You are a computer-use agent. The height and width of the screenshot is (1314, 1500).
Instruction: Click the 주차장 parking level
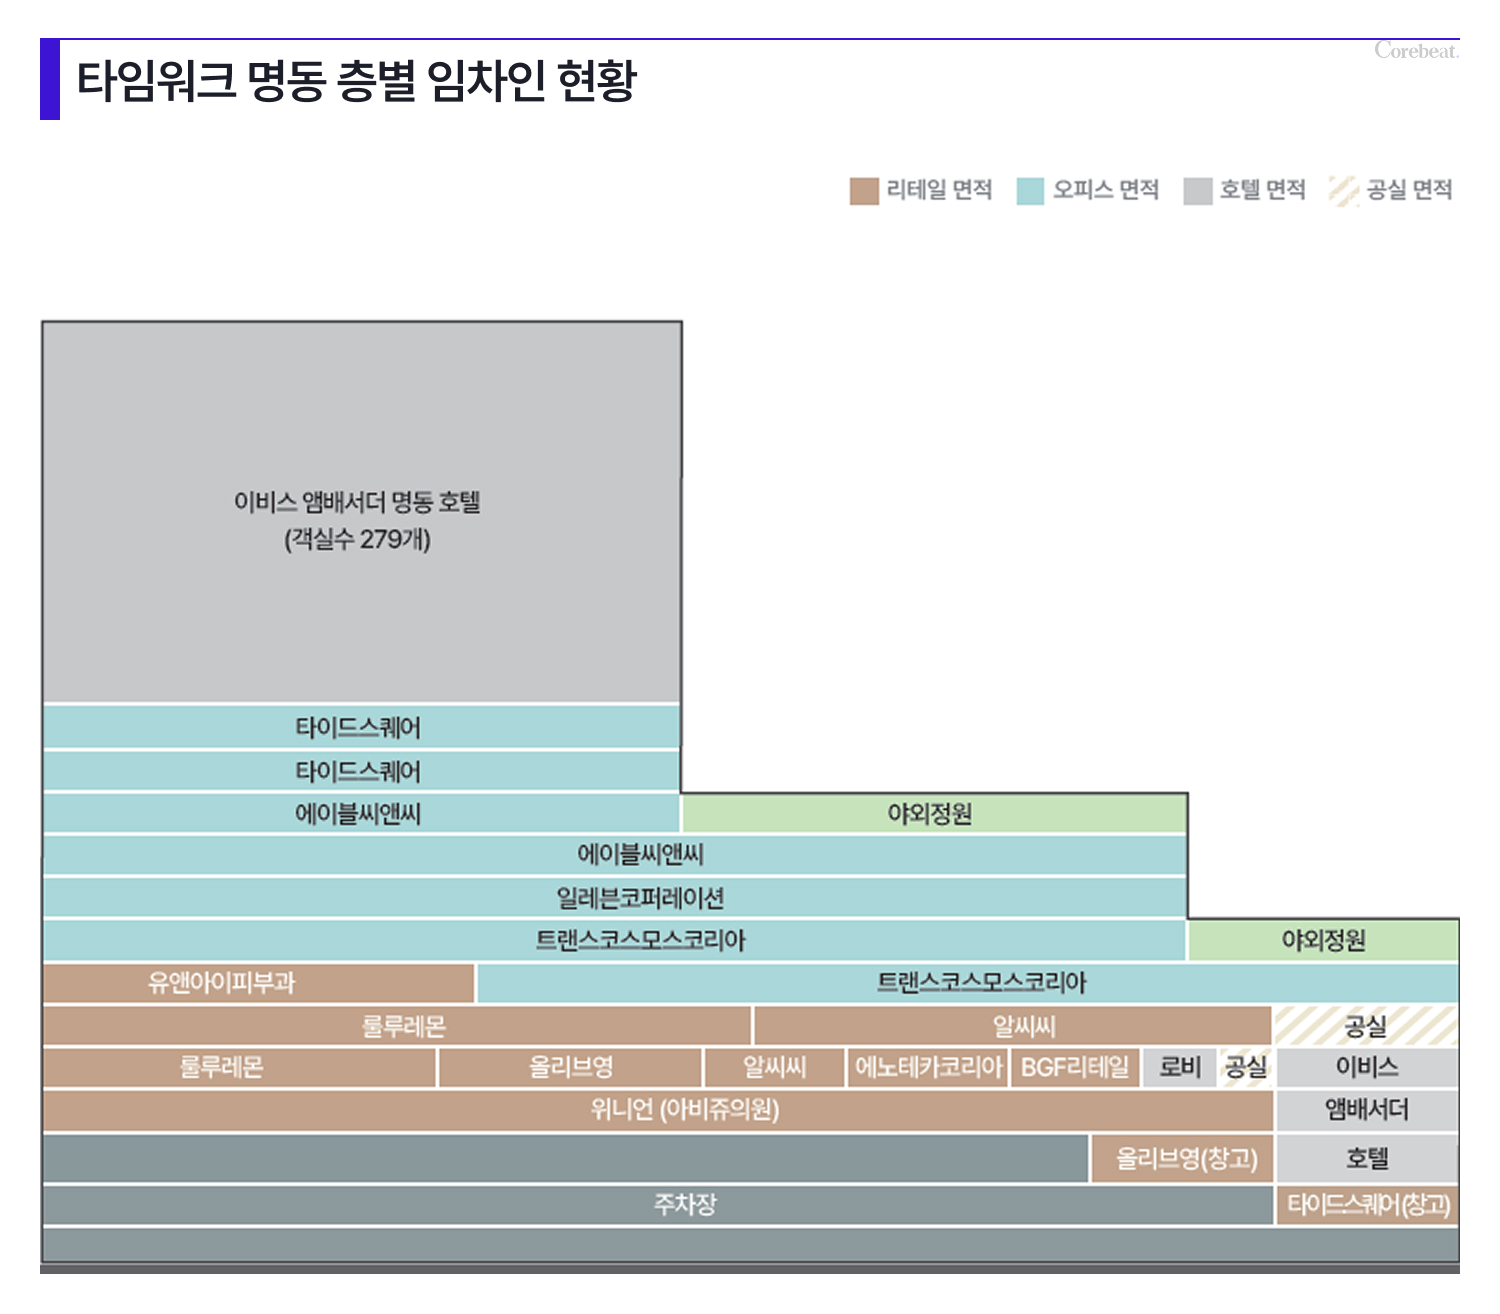658,1205
